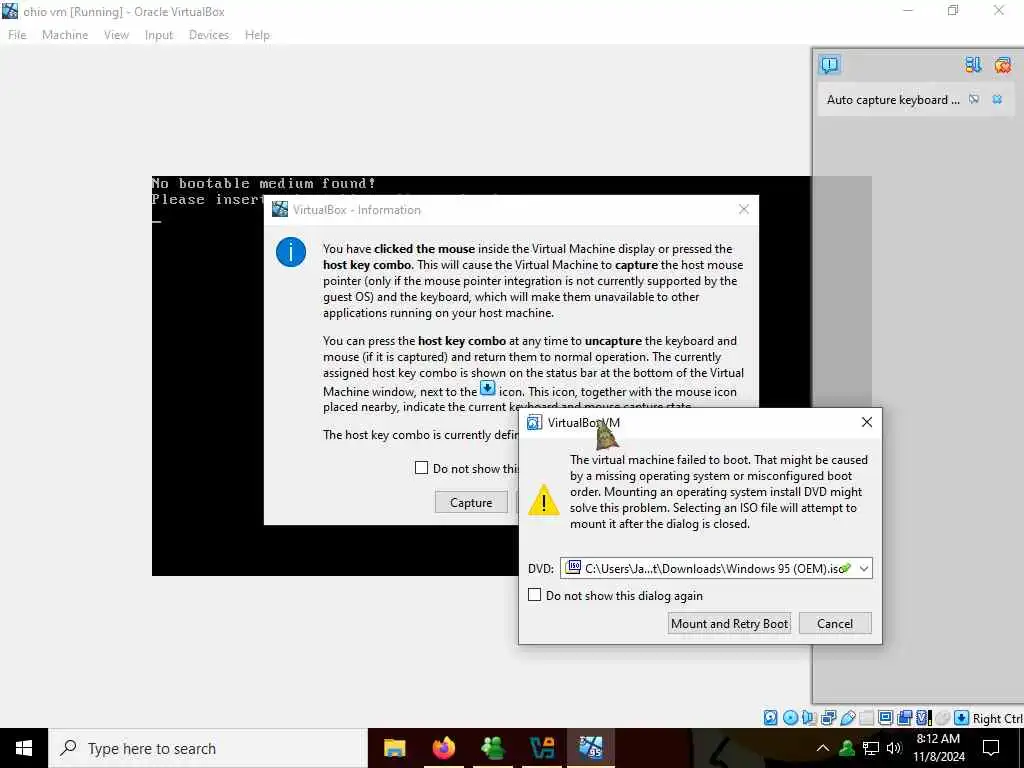Open the View menu
1024x768 pixels.
coord(116,35)
